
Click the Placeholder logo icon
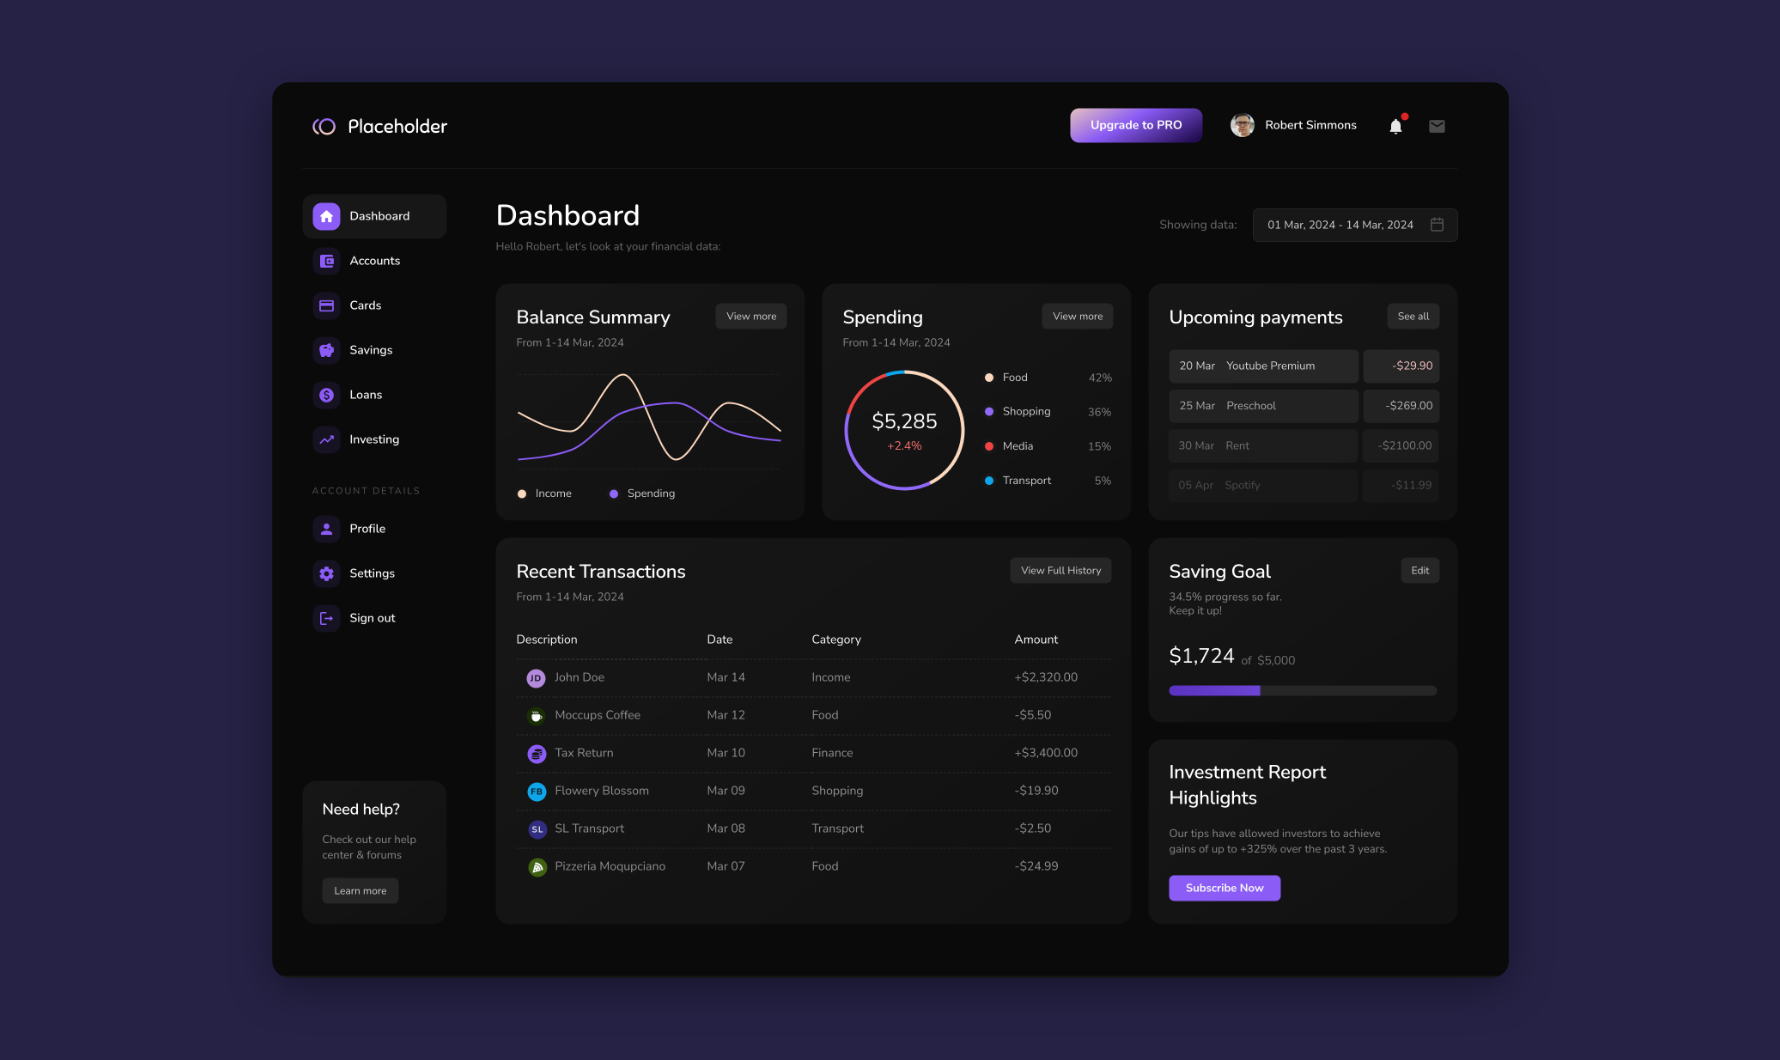pyautogui.click(x=324, y=126)
